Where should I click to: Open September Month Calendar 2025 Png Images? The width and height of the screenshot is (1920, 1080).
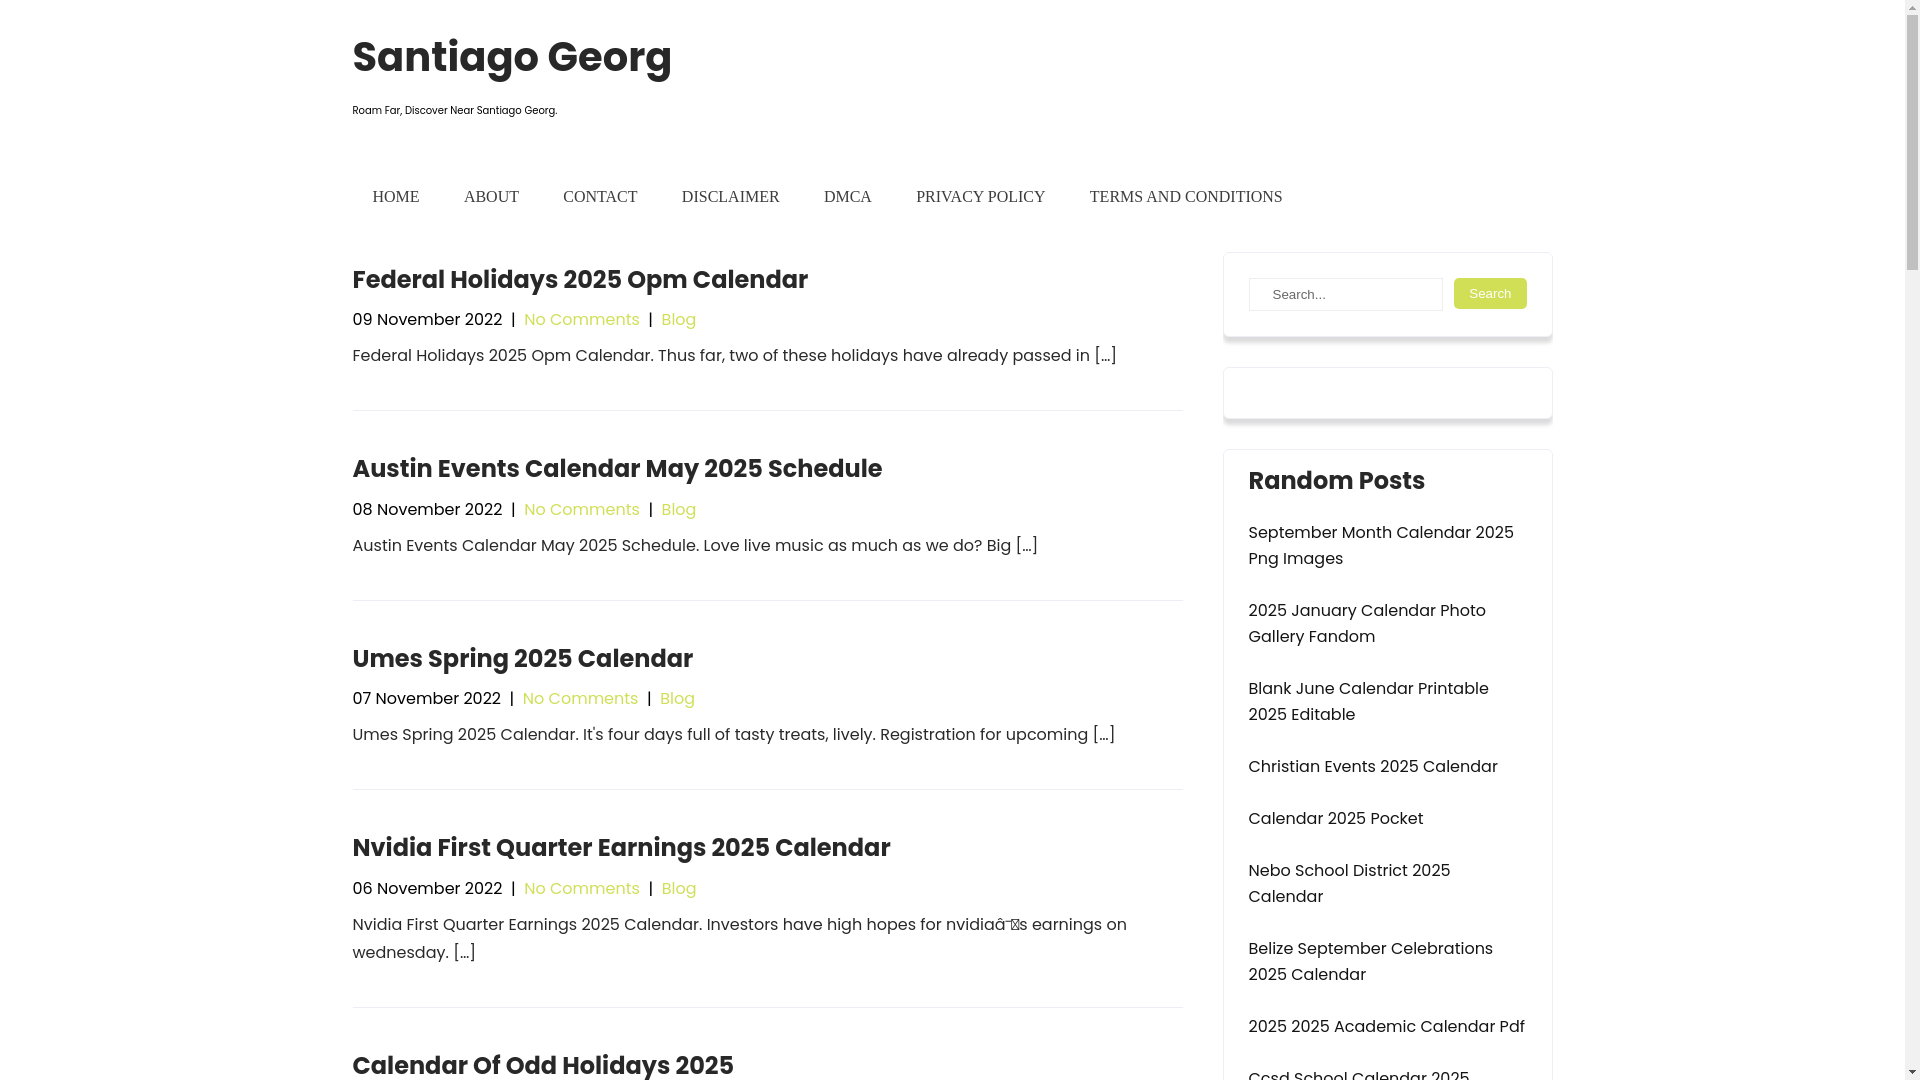tap(1380, 545)
